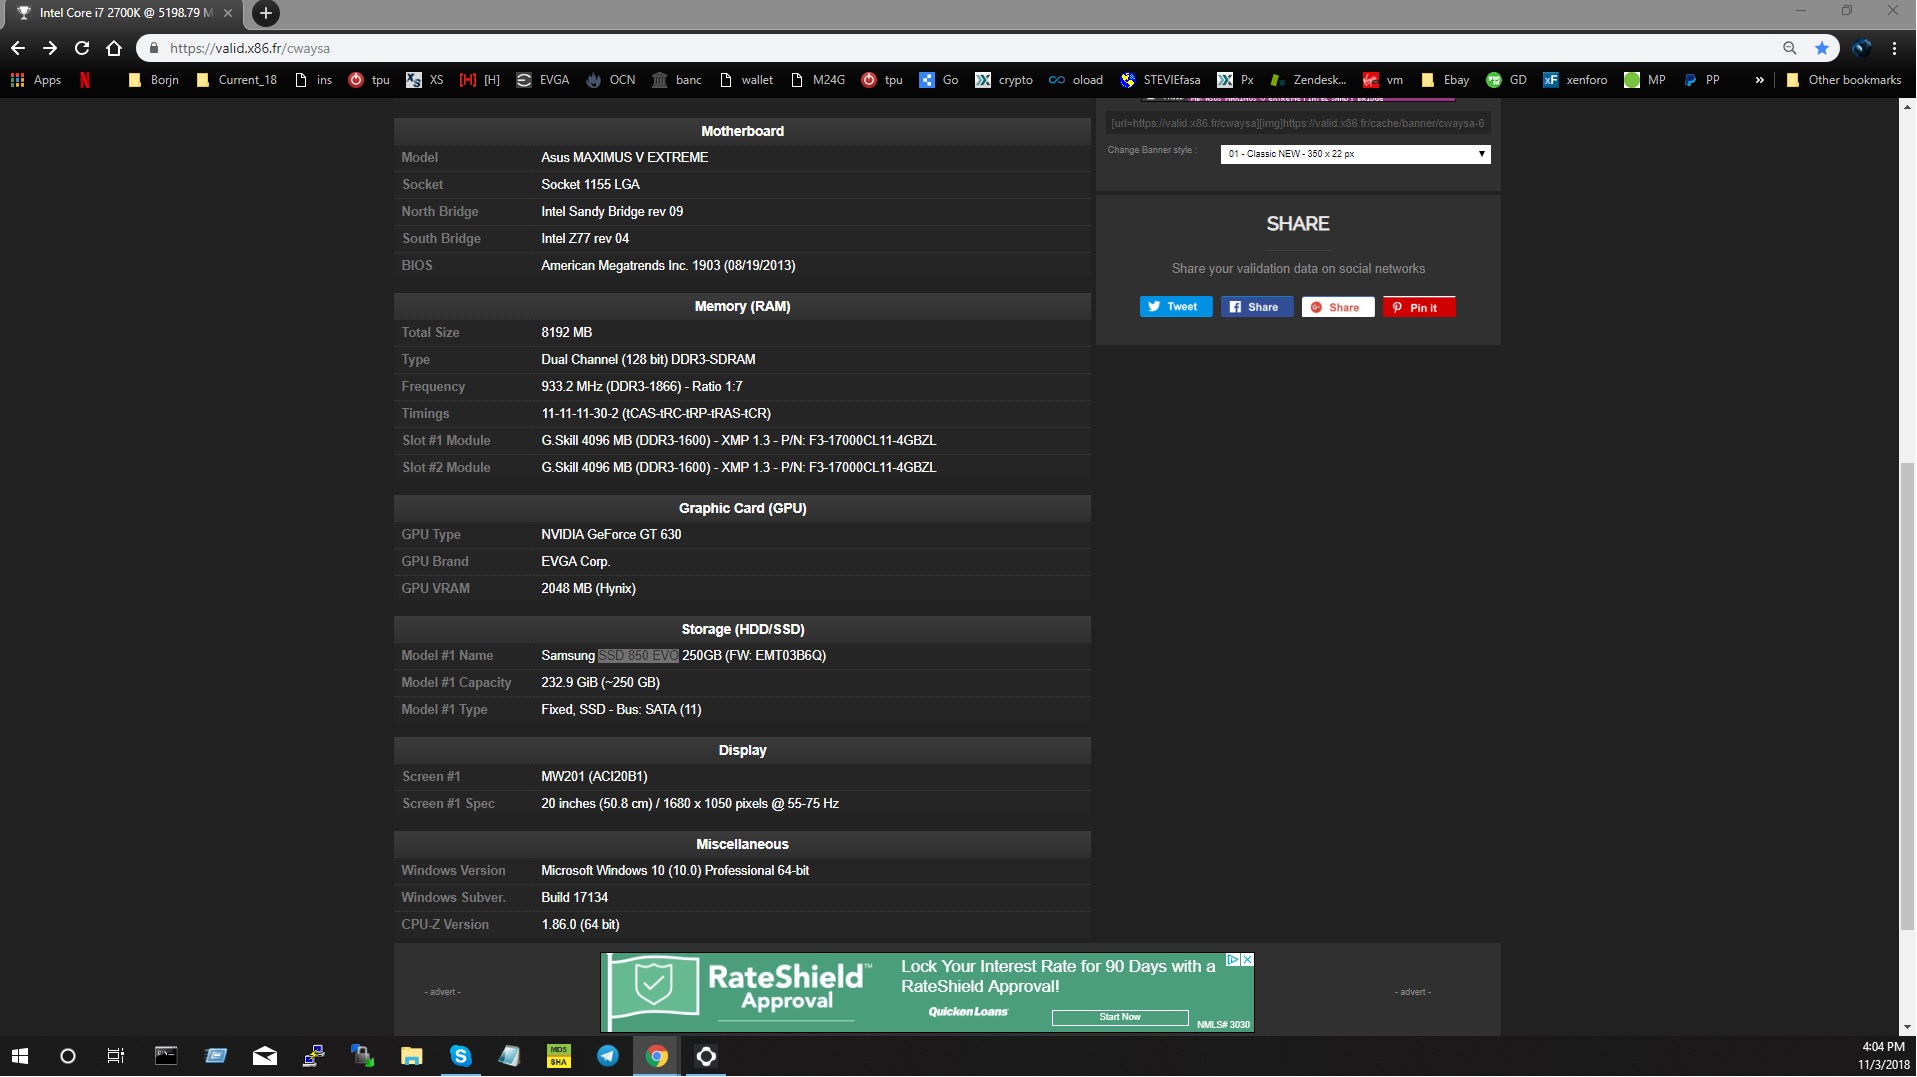Open a new browser tab
1917x1077 pixels.
pos(265,13)
